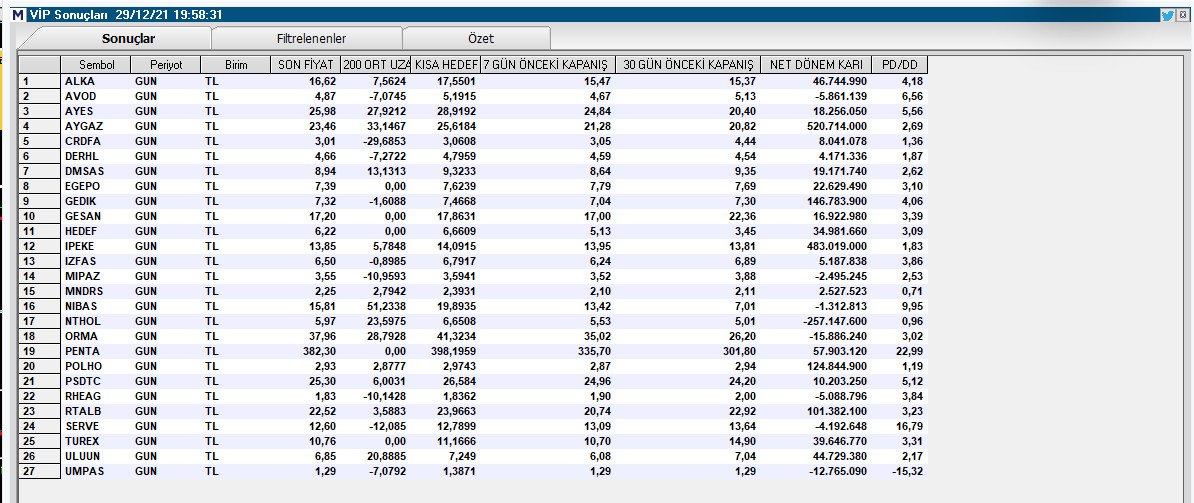
Task: Select the ULUUN symbol cell
Action: click(95, 457)
